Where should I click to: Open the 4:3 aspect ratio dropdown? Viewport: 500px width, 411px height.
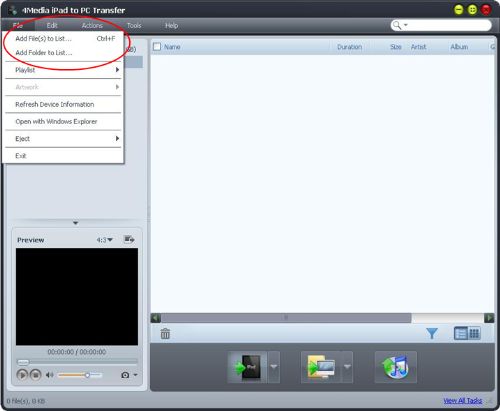click(105, 240)
